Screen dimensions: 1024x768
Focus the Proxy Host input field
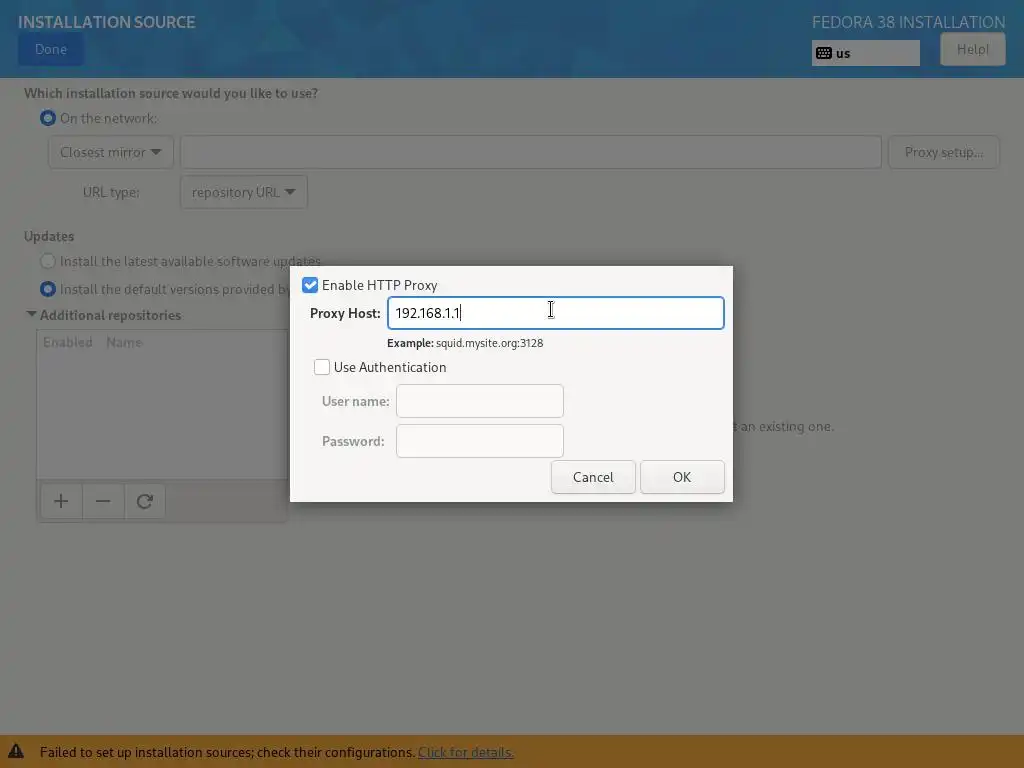click(556, 313)
